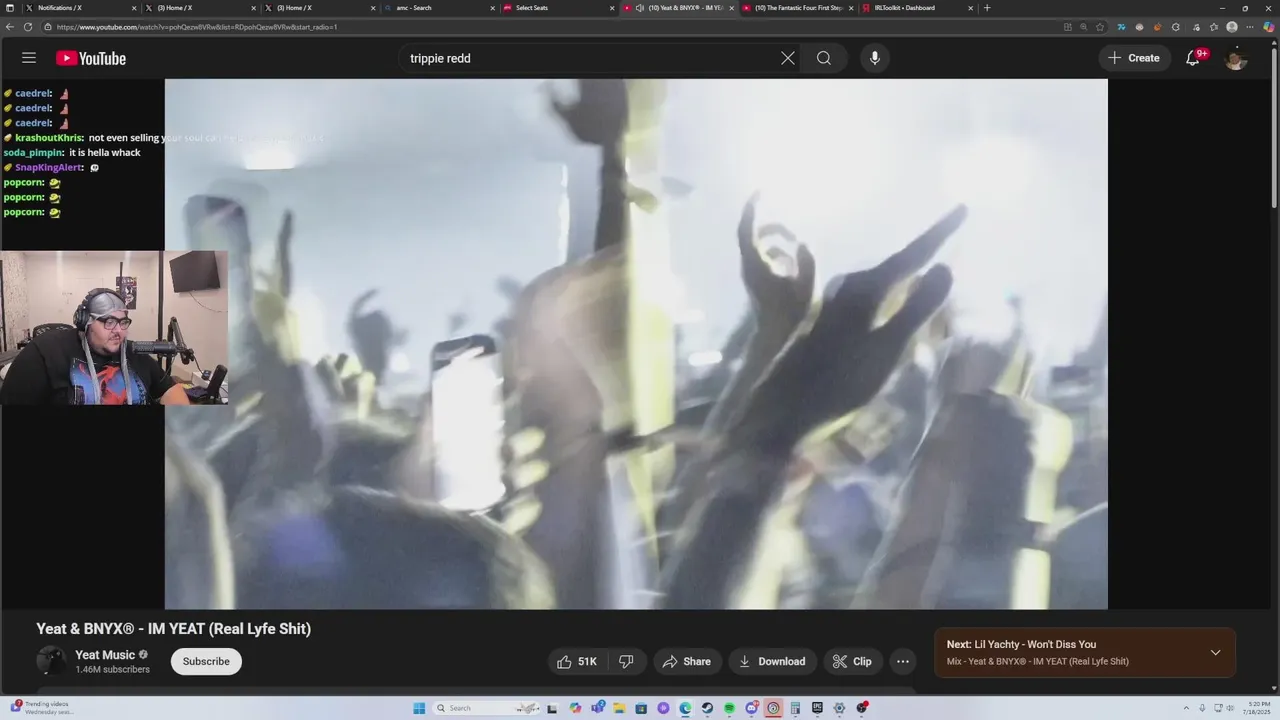Open the YouTube hamburger guide menu
Image resolution: width=1280 pixels, height=720 pixels.
point(29,58)
